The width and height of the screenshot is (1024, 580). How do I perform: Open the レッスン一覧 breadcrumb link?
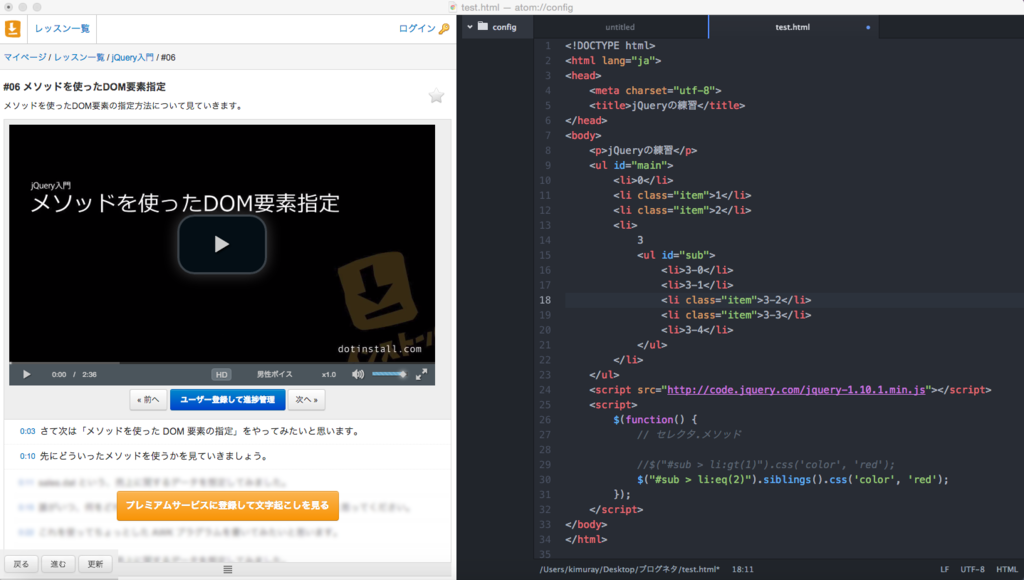(79, 57)
